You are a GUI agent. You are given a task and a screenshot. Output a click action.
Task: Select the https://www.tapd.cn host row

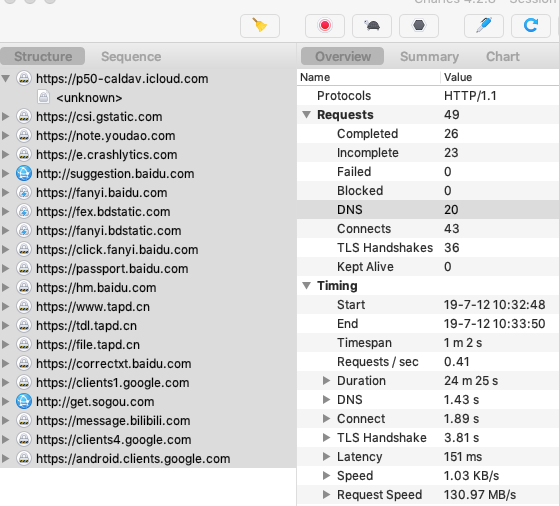tap(148, 307)
